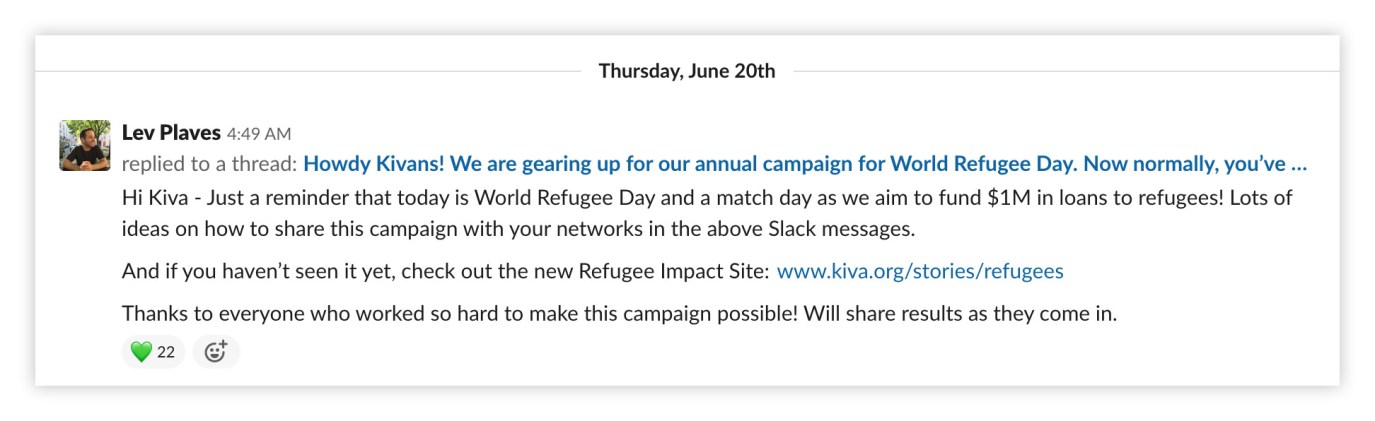1375x421 pixels.
Task: Open the 'Howdy Kivans!' thread link
Action: [x=805, y=163]
